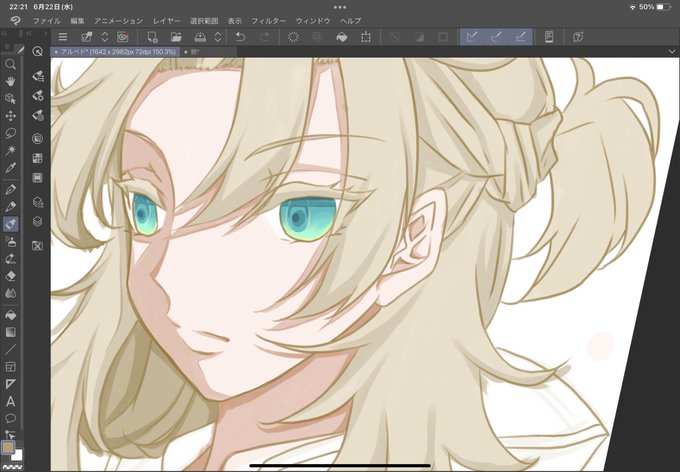Select the Pen tool
The height and width of the screenshot is (472, 680).
click(10, 189)
